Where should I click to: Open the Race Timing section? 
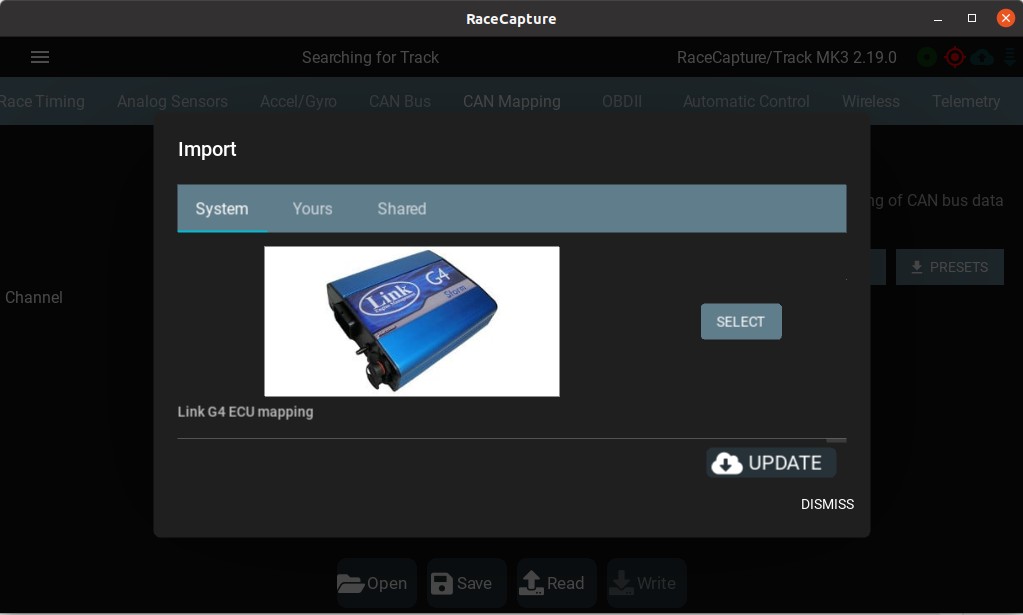click(x=42, y=102)
